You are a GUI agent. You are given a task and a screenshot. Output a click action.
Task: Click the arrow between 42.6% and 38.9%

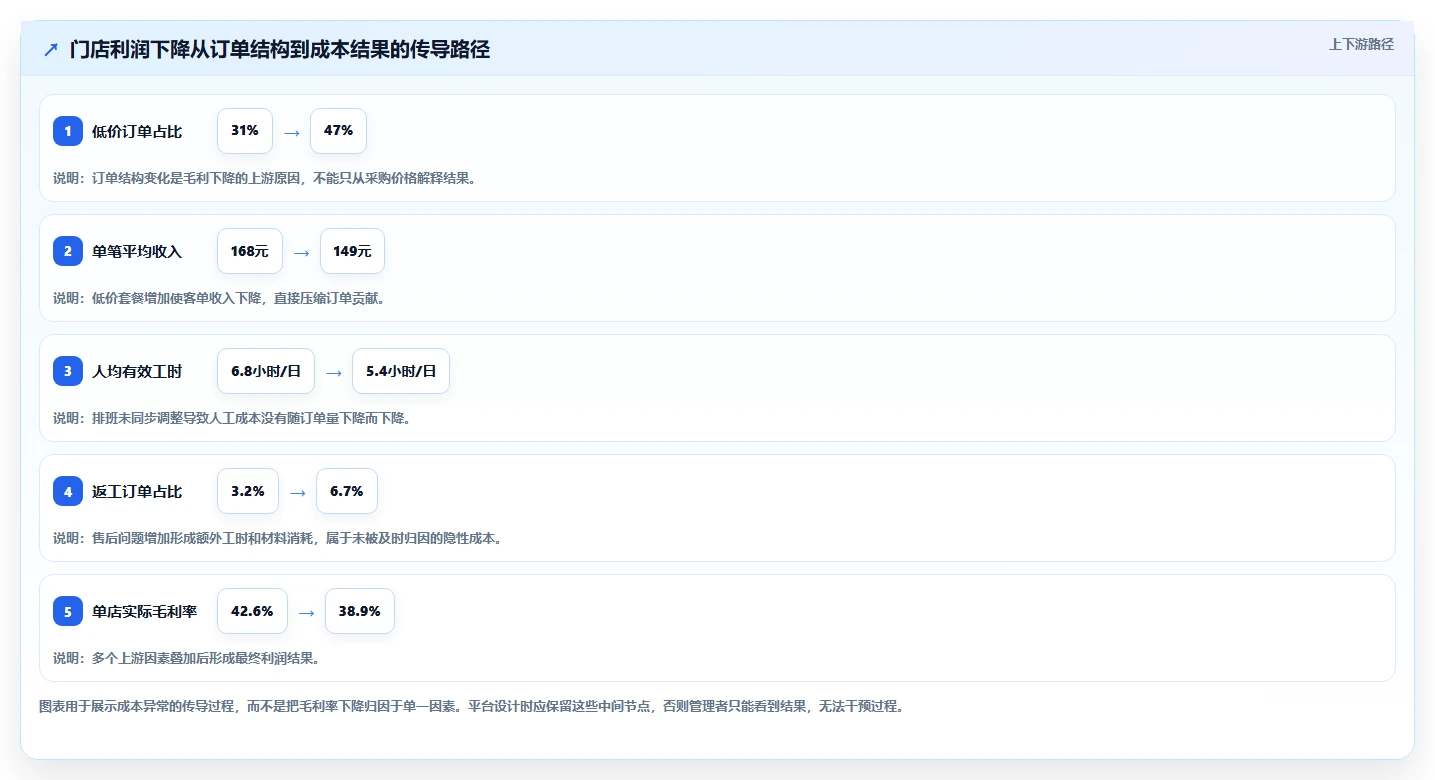tap(307, 612)
